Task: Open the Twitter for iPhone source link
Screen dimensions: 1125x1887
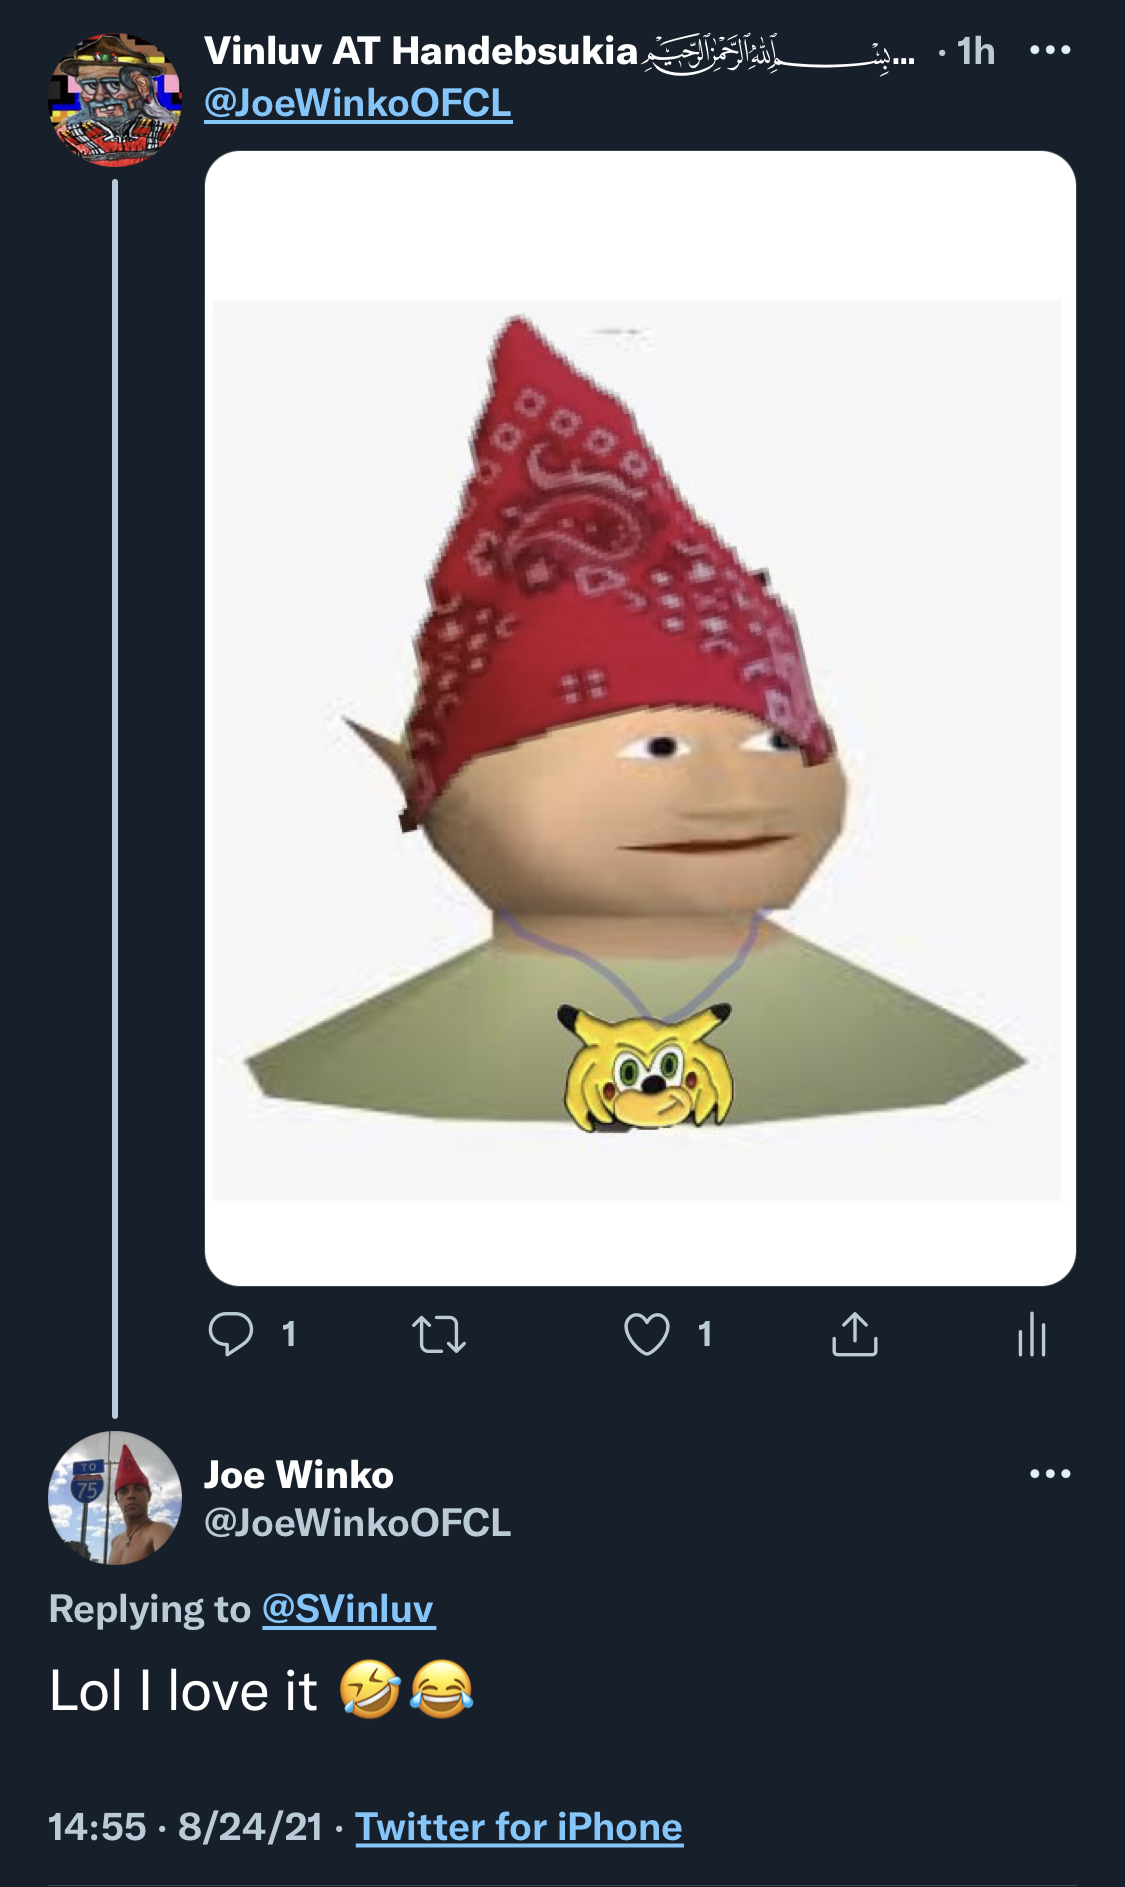Action: [519, 1827]
